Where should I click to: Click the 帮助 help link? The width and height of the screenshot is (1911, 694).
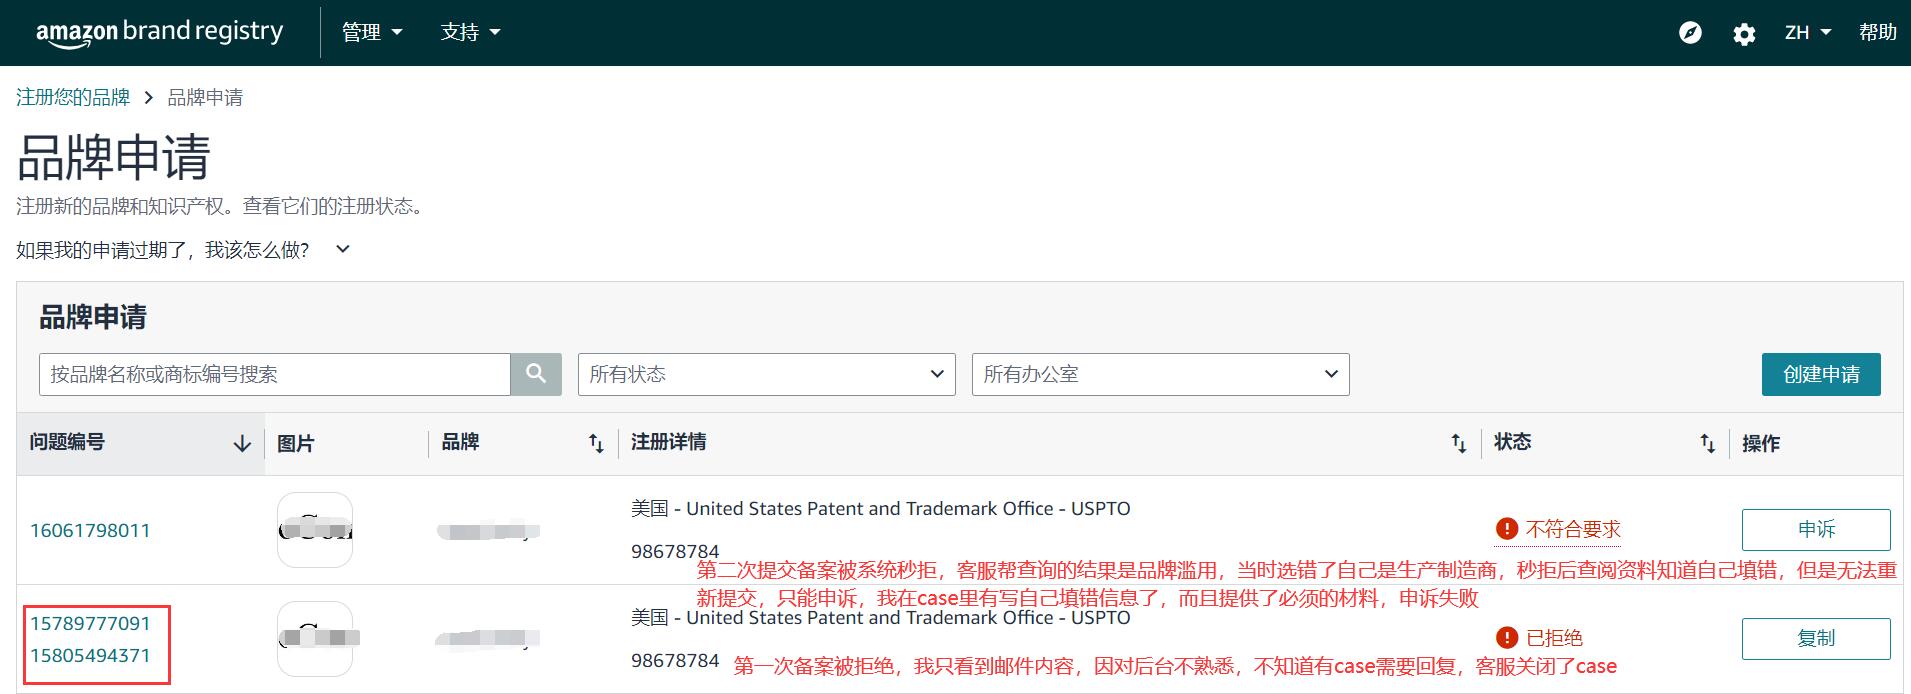pos(1878,32)
